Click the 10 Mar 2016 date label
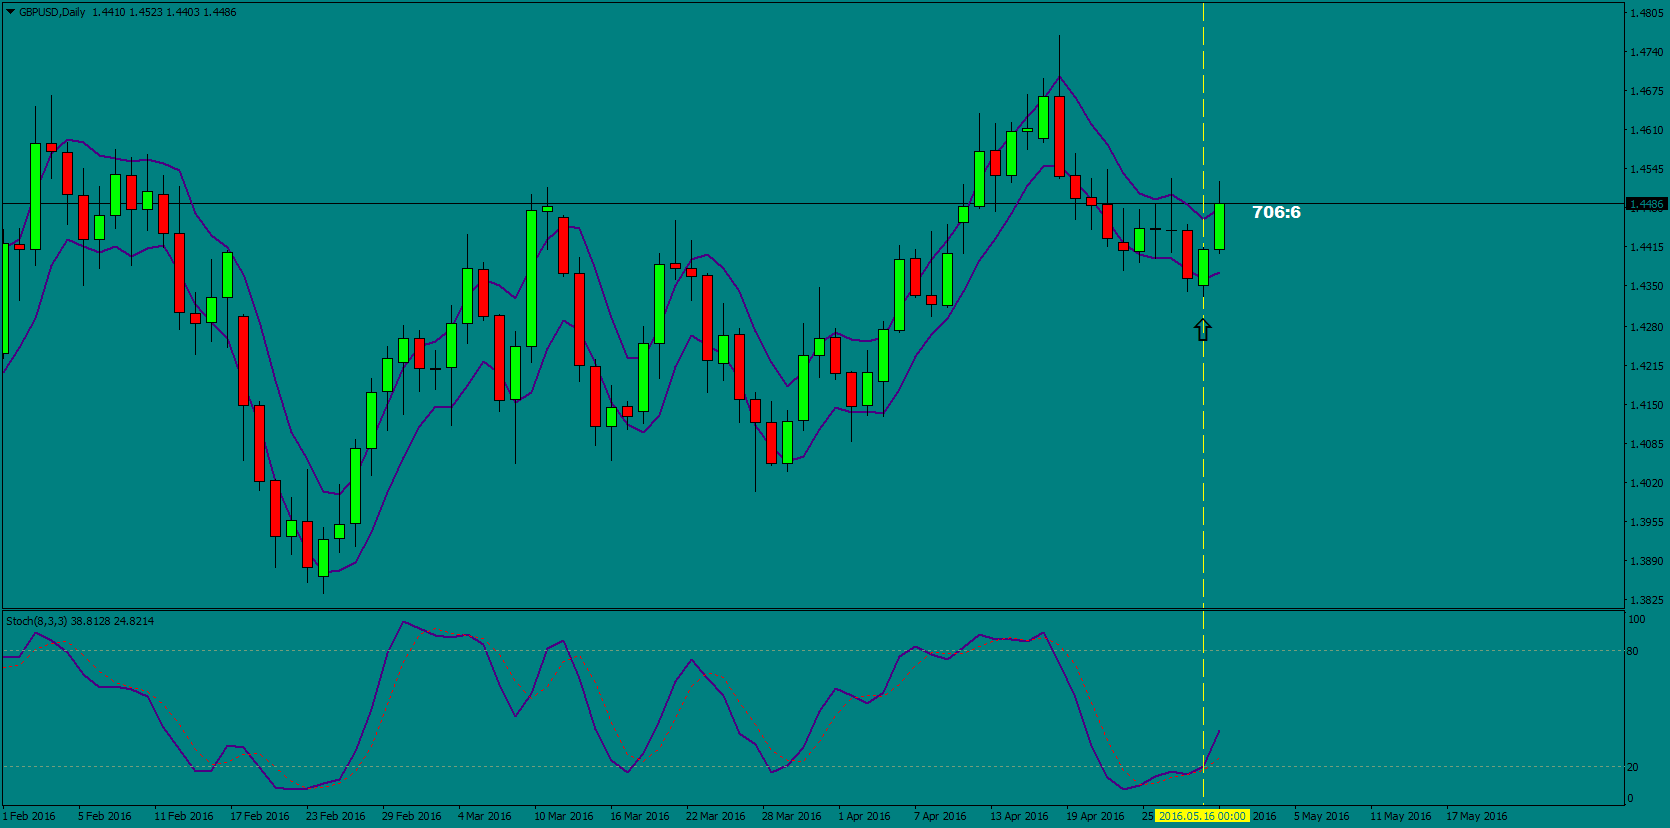The width and height of the screenshot is (1670, 828). [x=564, y=816]
